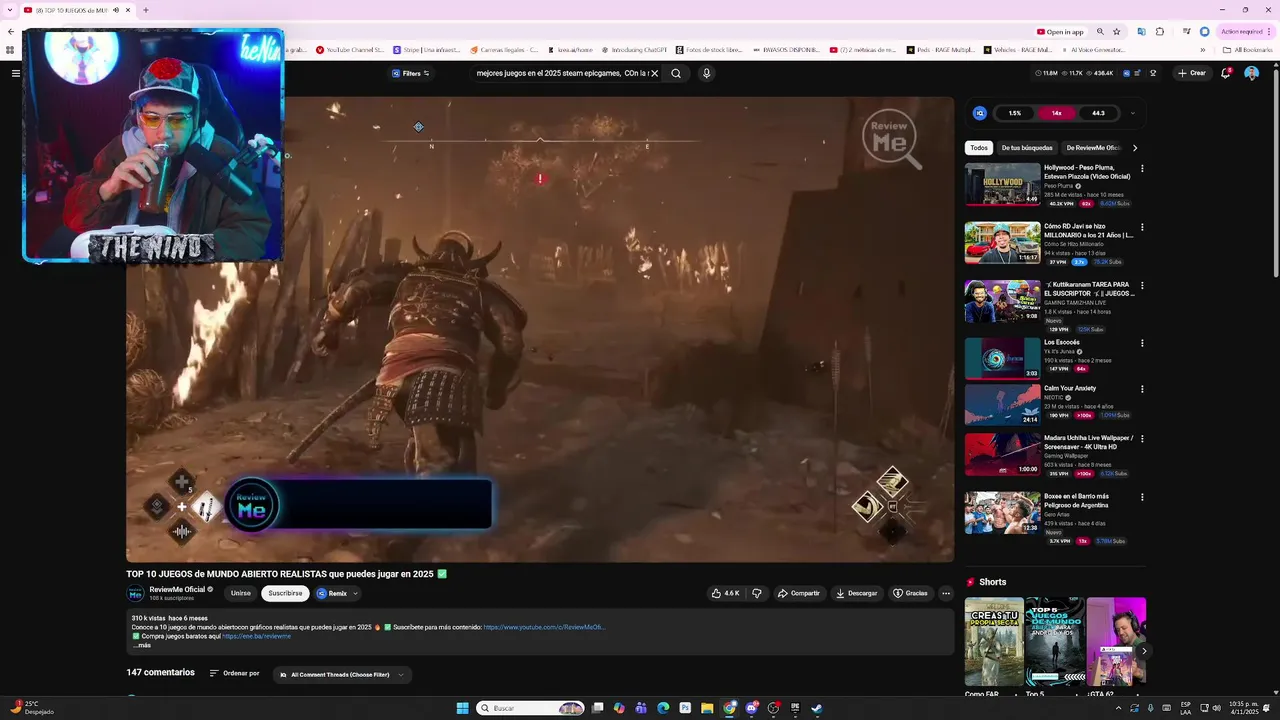The width and height of the screenshot is (1280, 720).
Task: Click the Gracias thanks button
Action: tap(910, 593)
